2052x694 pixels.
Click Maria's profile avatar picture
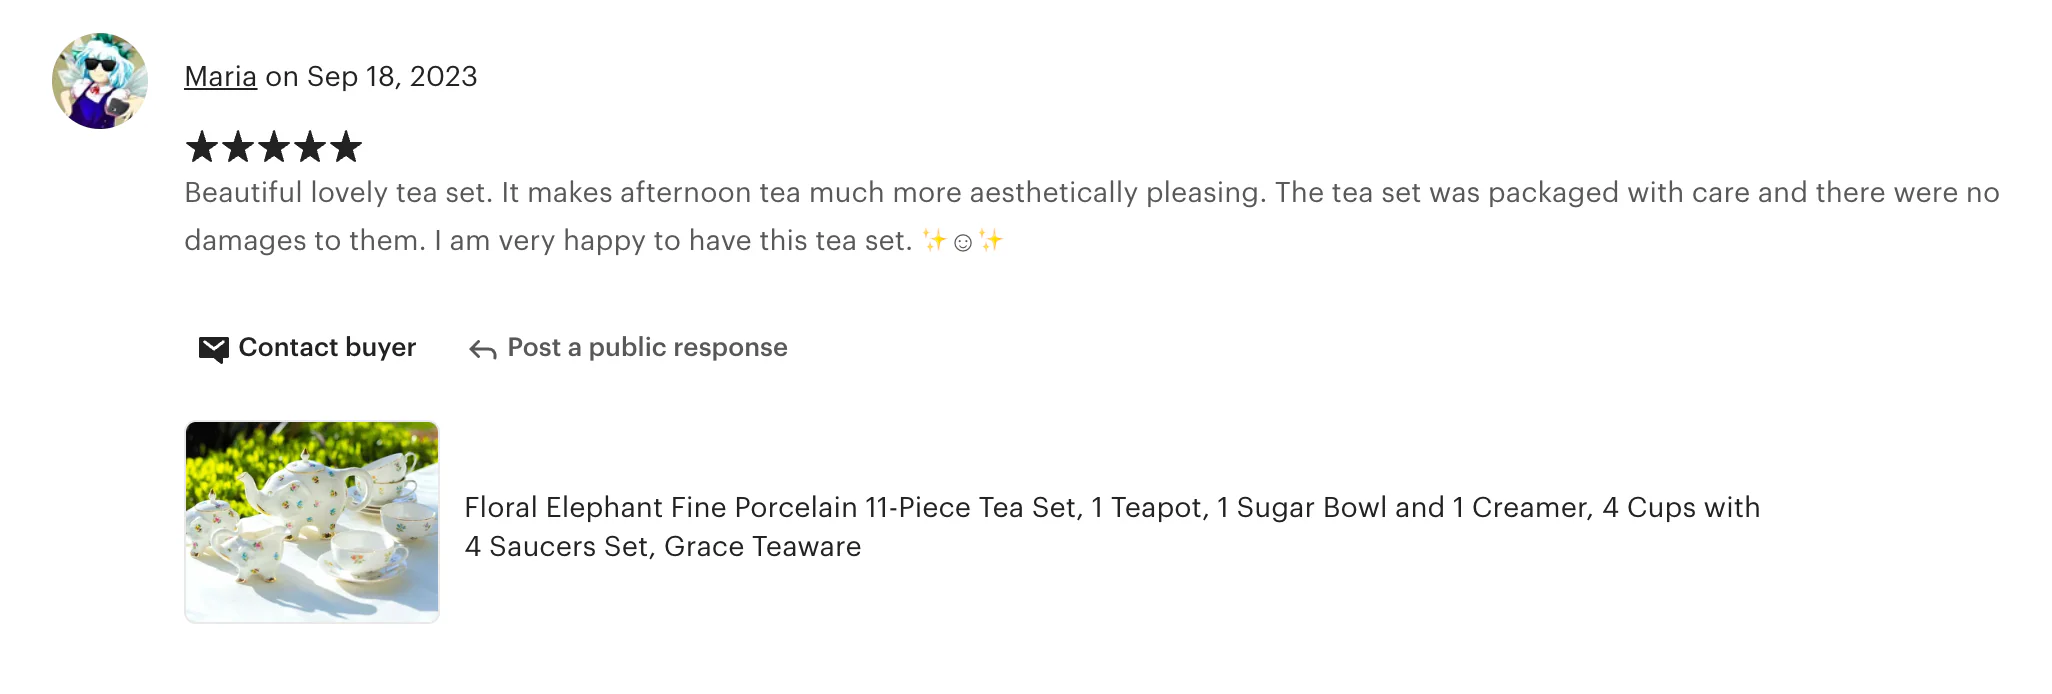click(x=100, y=81)
